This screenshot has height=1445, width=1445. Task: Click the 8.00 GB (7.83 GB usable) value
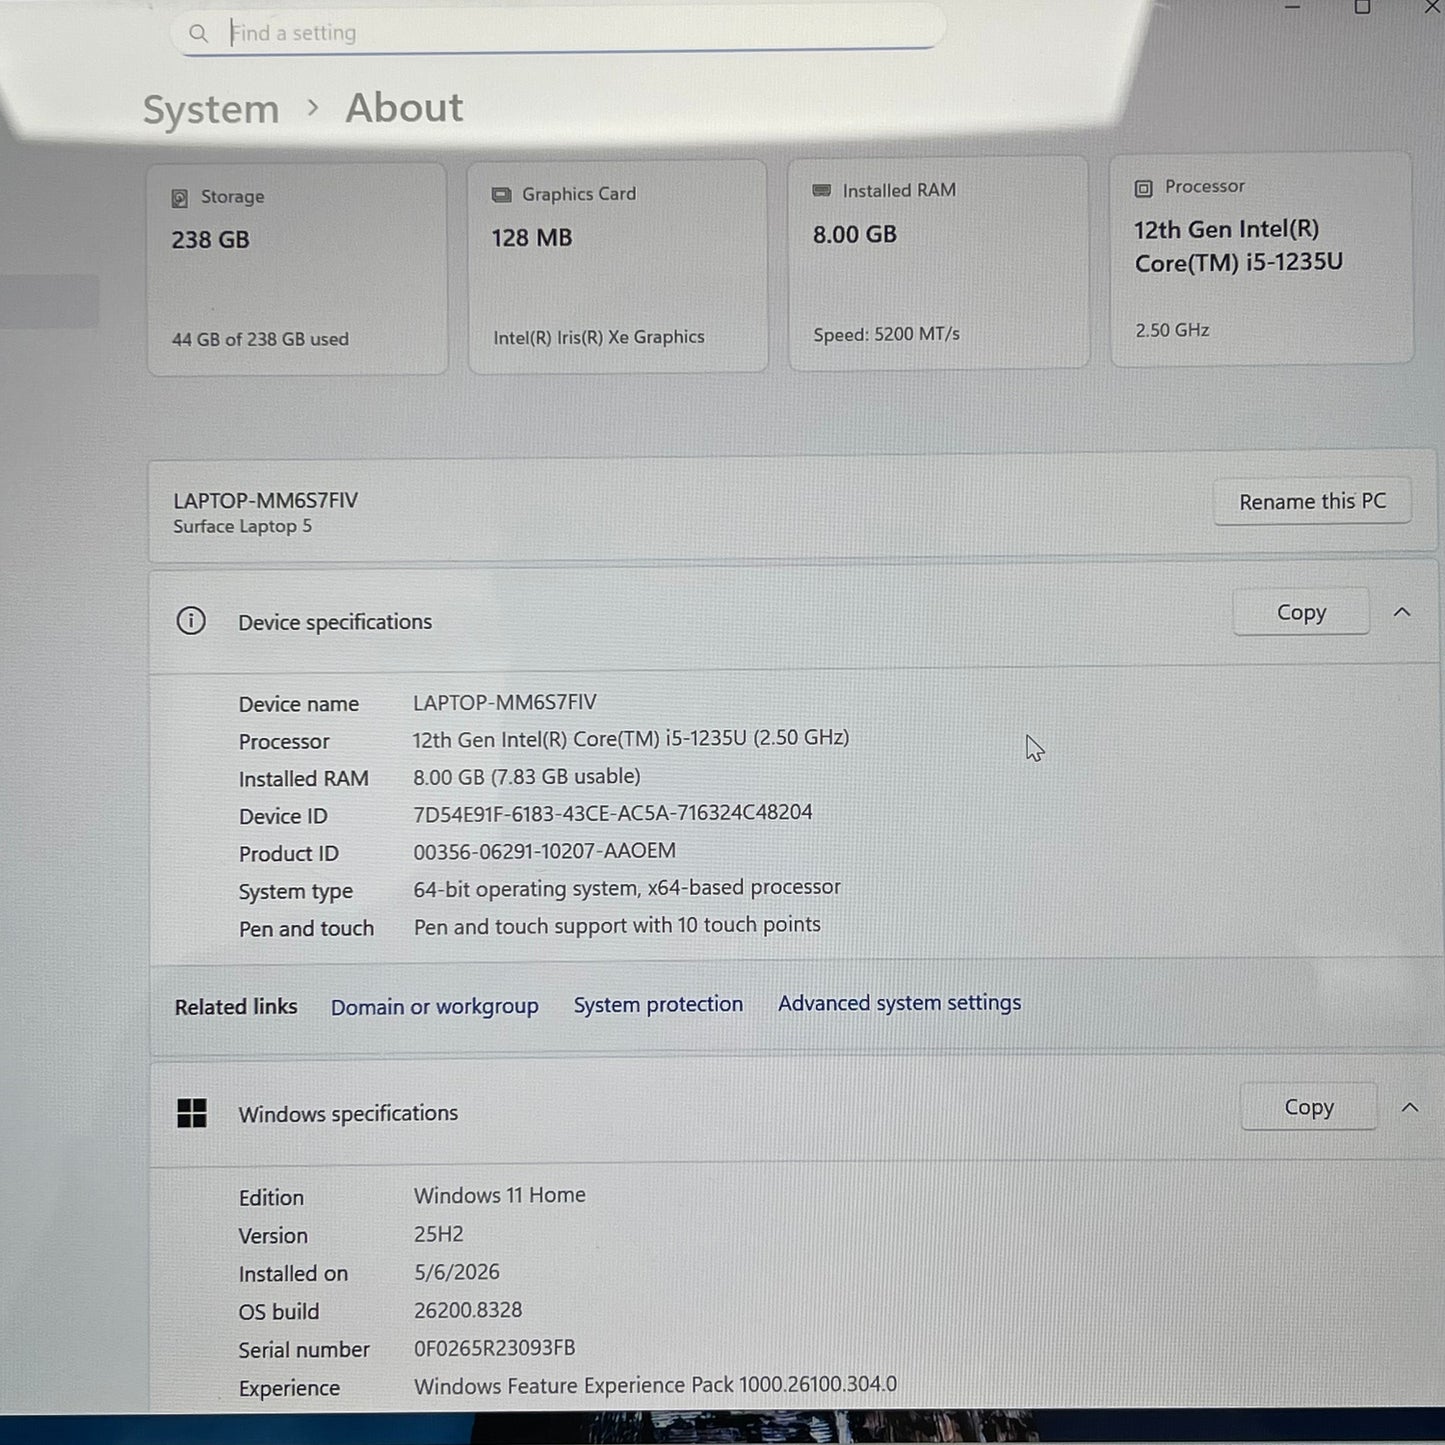pos(527,777)
